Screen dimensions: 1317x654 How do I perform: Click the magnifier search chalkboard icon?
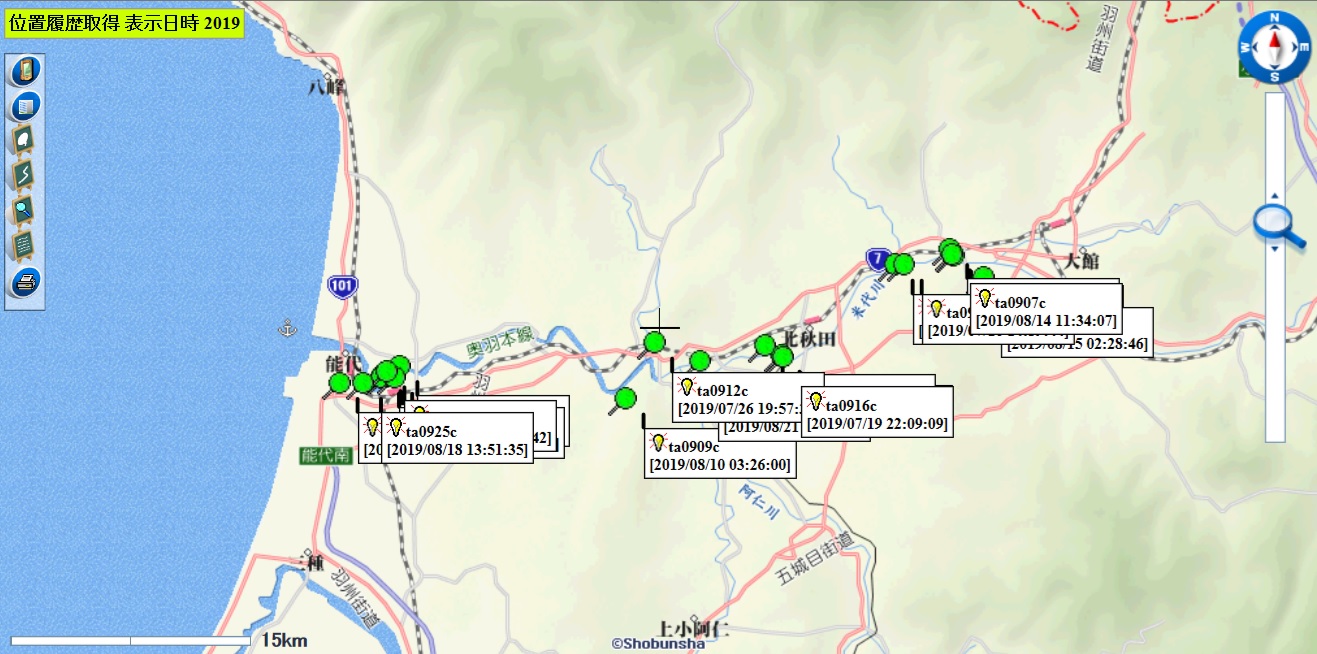click(25, 211)
